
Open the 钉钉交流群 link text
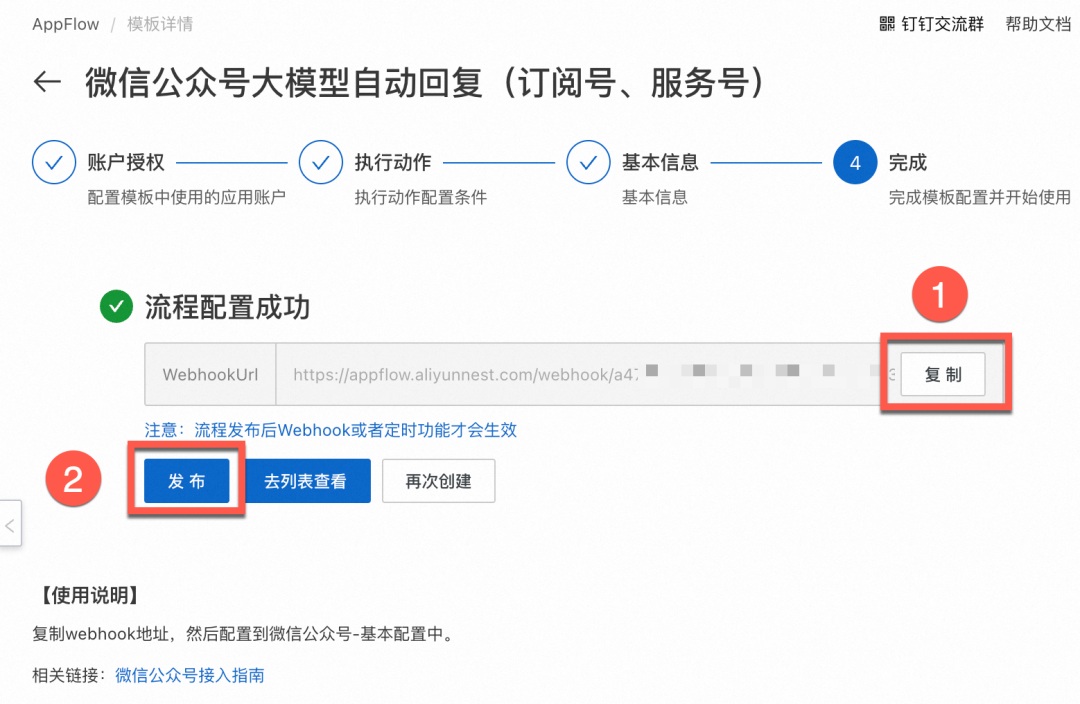pyautogui.click(x=942, y=24)
